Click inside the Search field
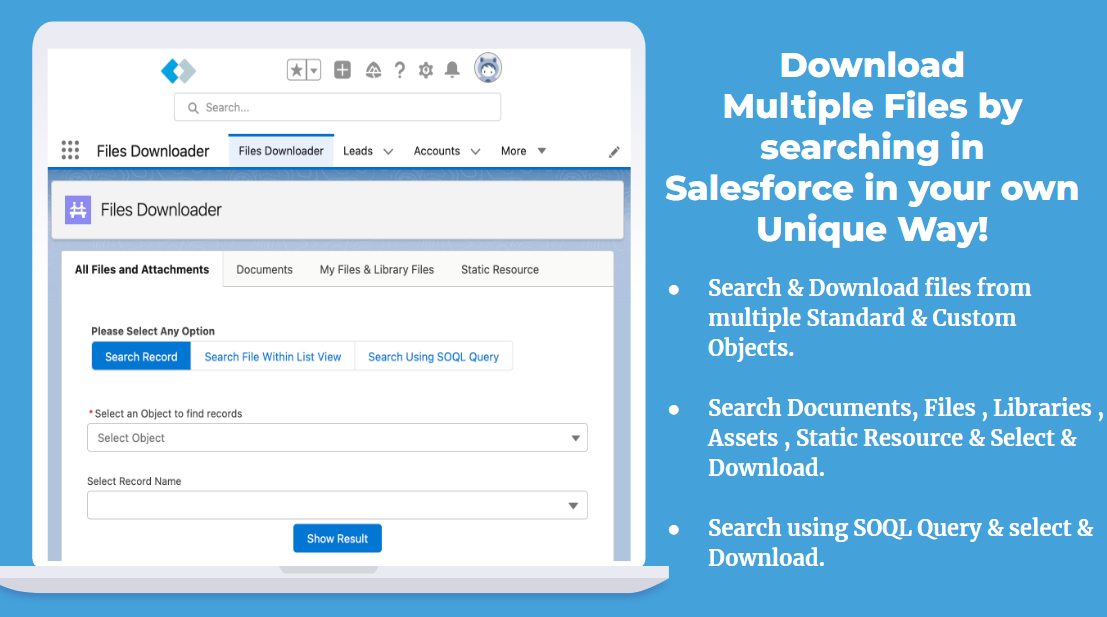This screenshot has height=617, width=1107. point(337,106)
